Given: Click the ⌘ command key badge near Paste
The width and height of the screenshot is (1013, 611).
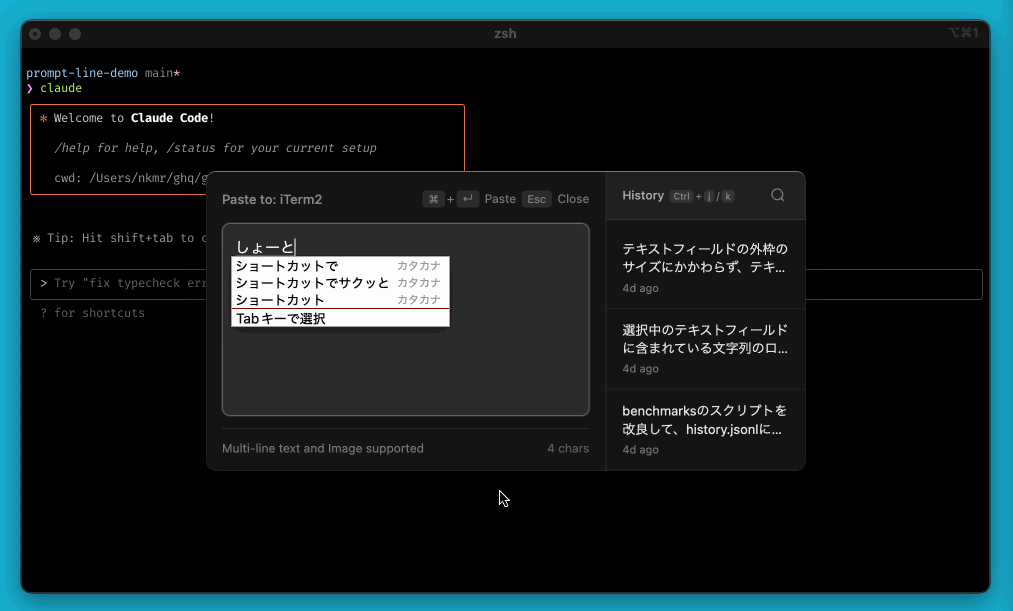Looking at the screenshot, I should click(432, 198).
